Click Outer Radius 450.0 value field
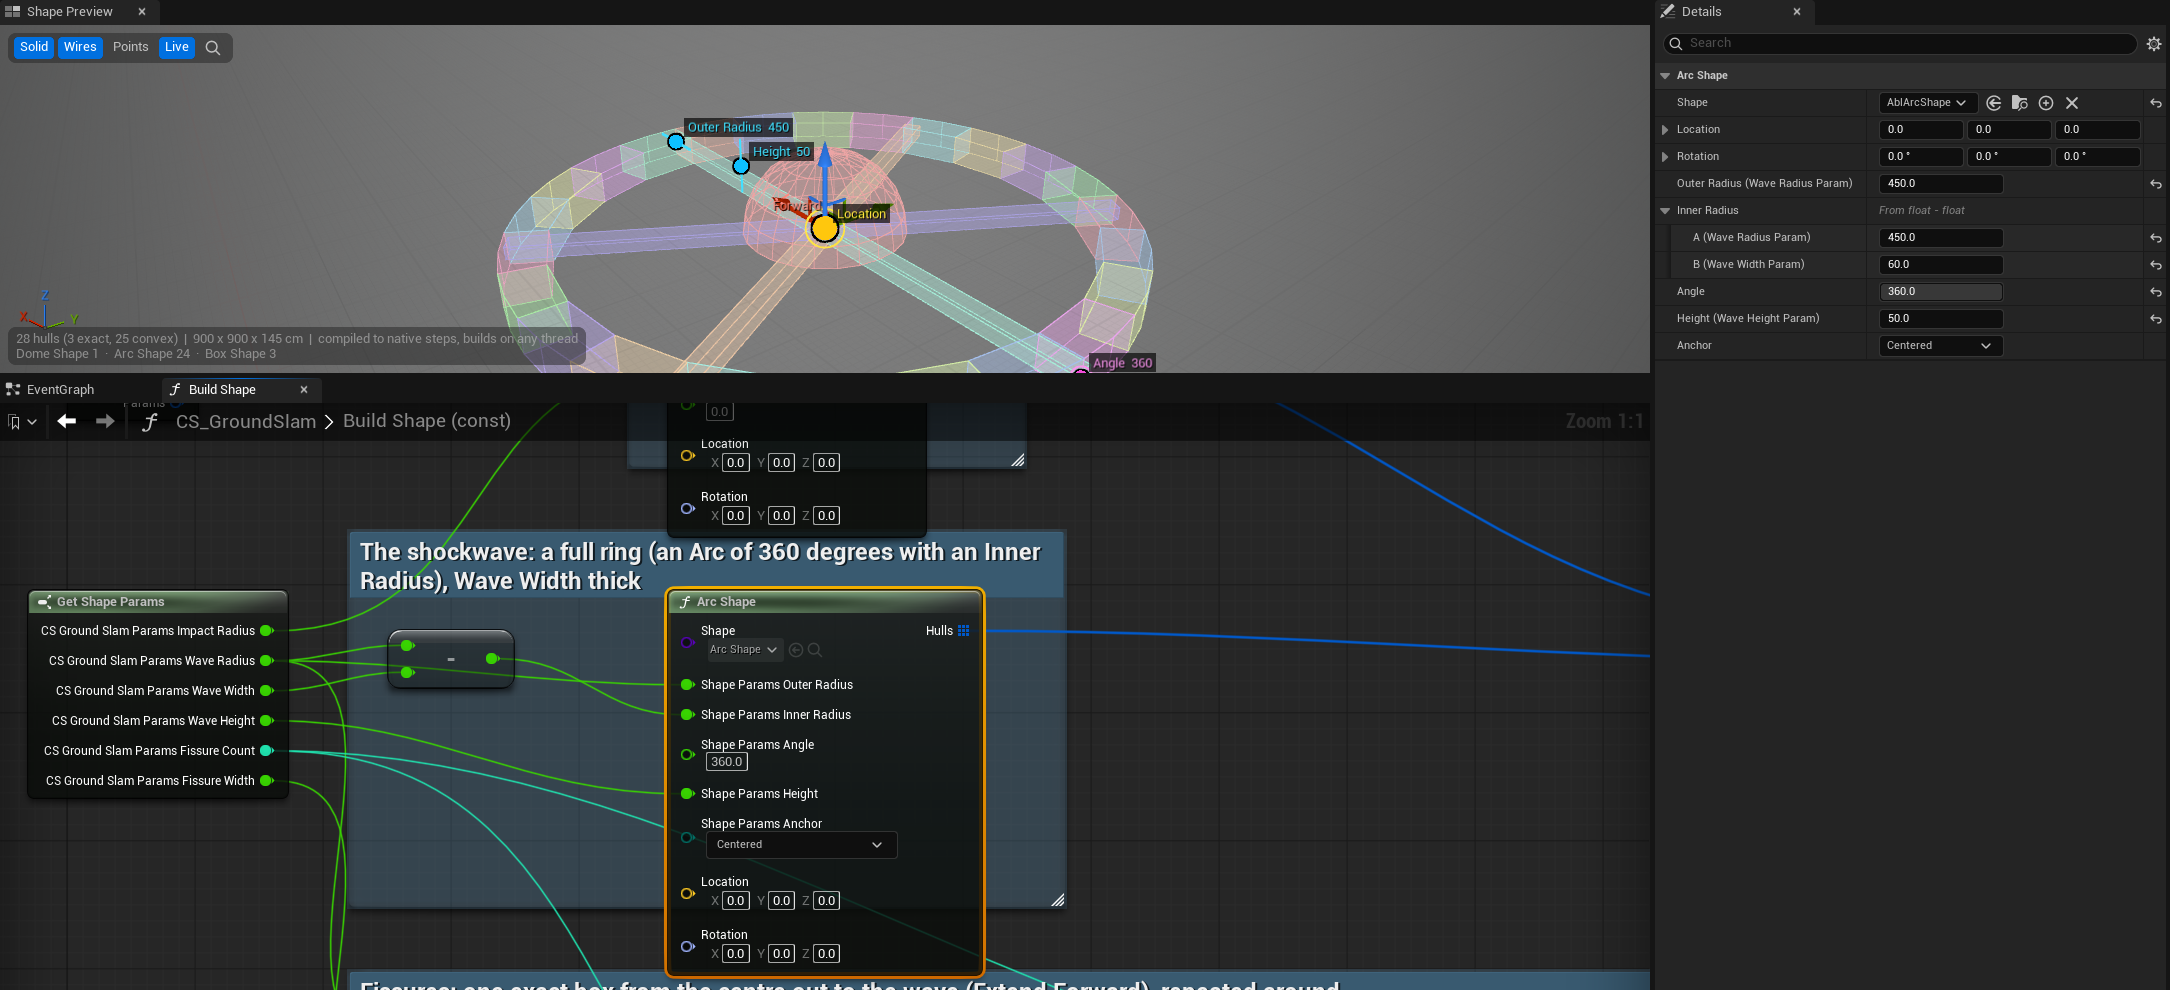This screenshot has width=2170, height=990. 1941,184
